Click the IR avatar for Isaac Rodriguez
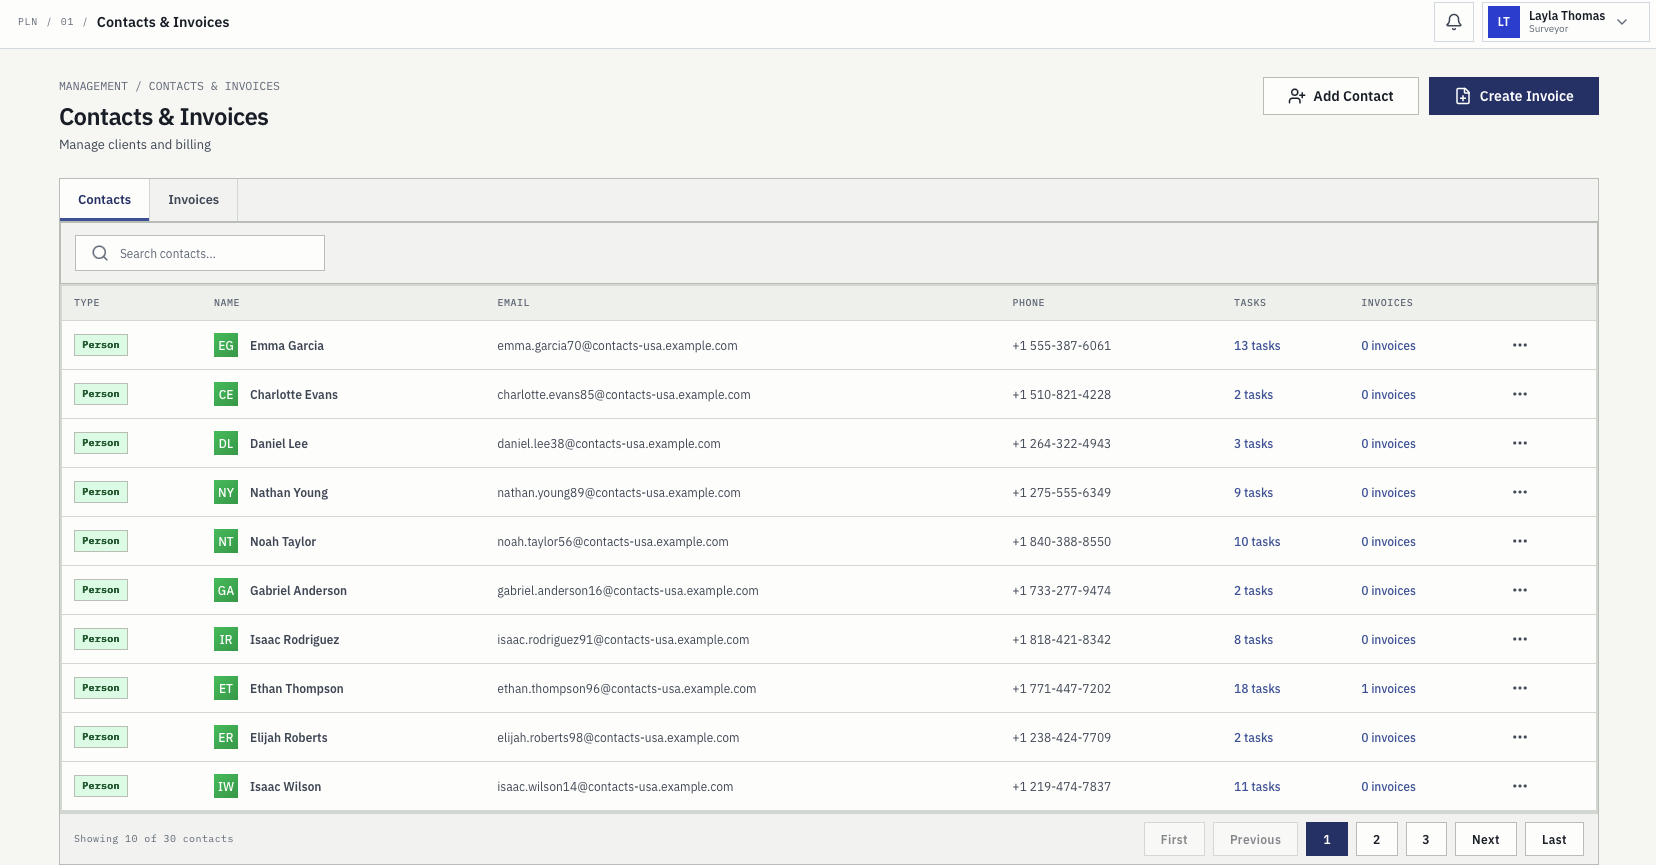 (226, 639)
